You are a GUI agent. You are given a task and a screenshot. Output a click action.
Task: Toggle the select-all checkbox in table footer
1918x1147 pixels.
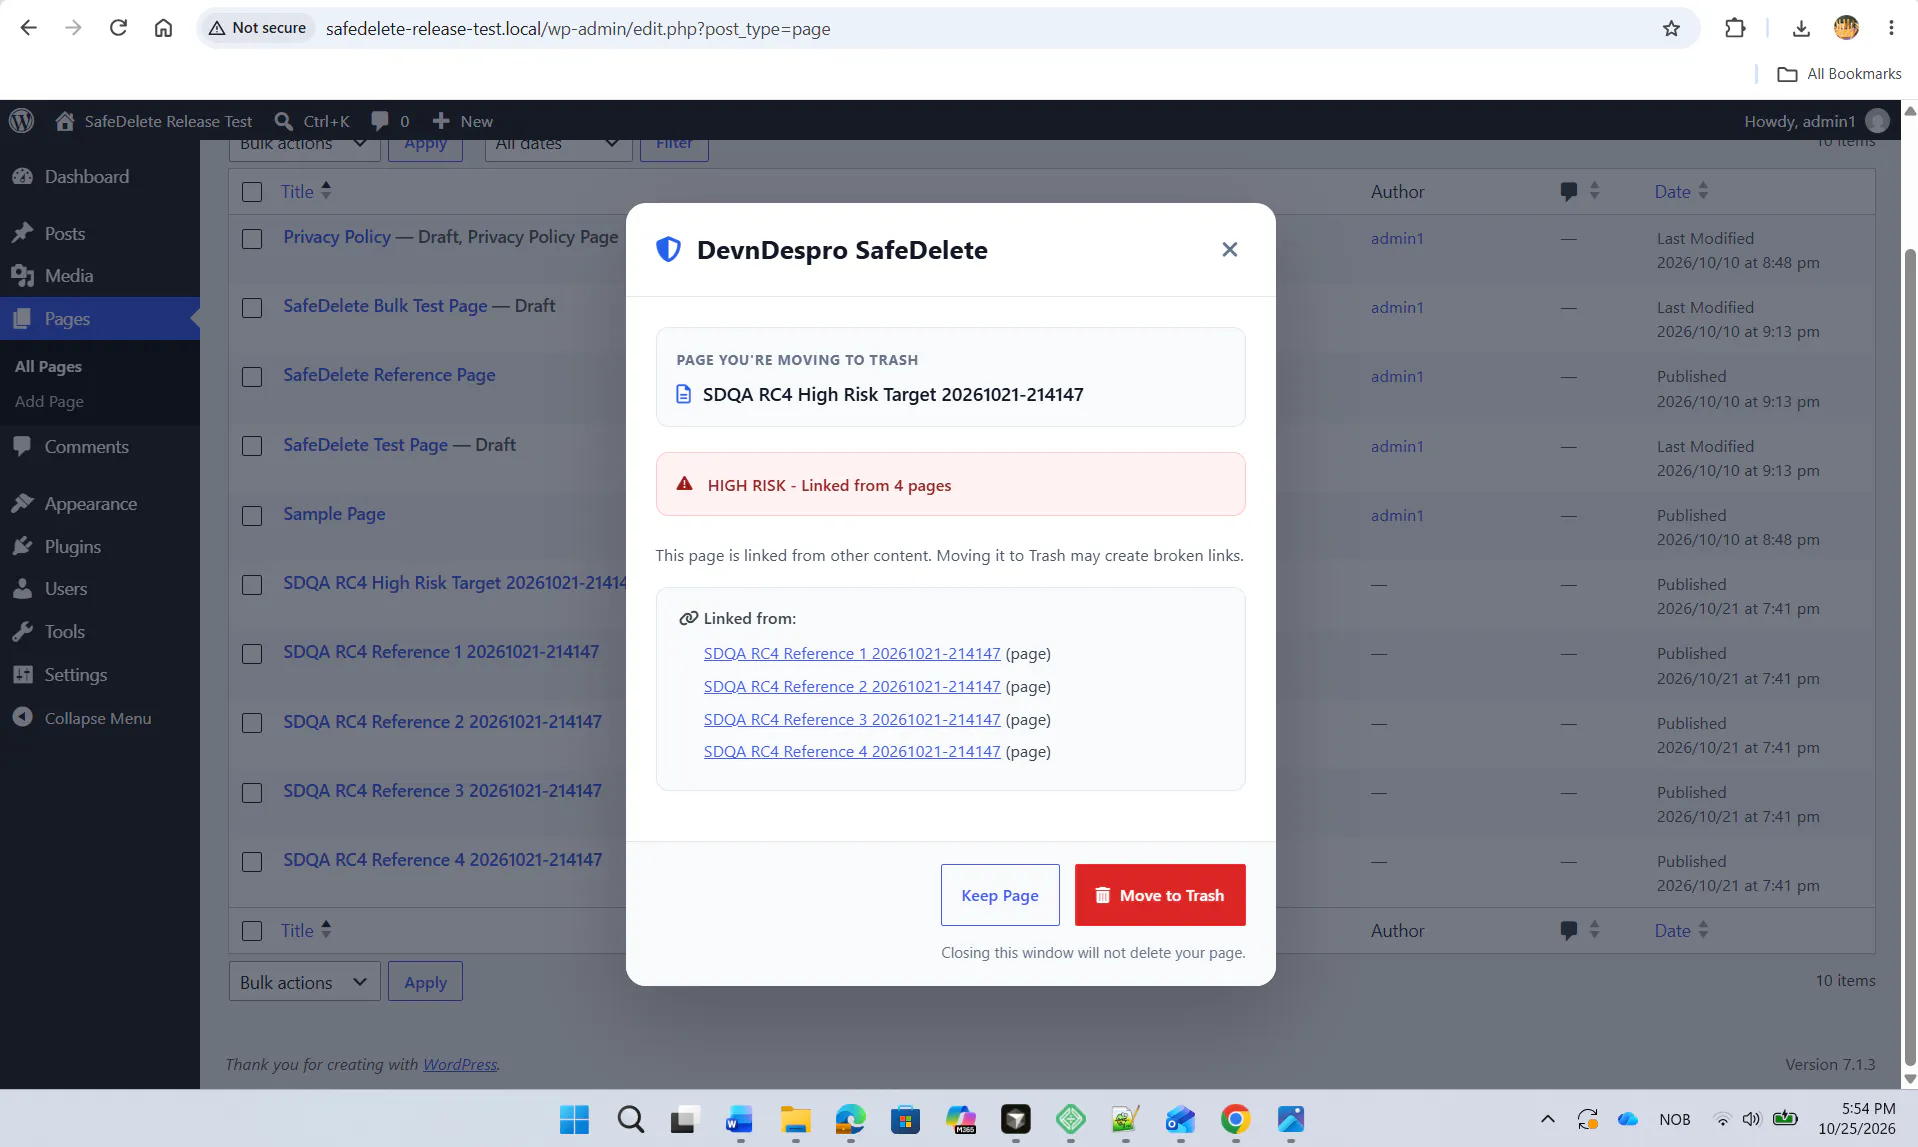(x=252, y=931)
